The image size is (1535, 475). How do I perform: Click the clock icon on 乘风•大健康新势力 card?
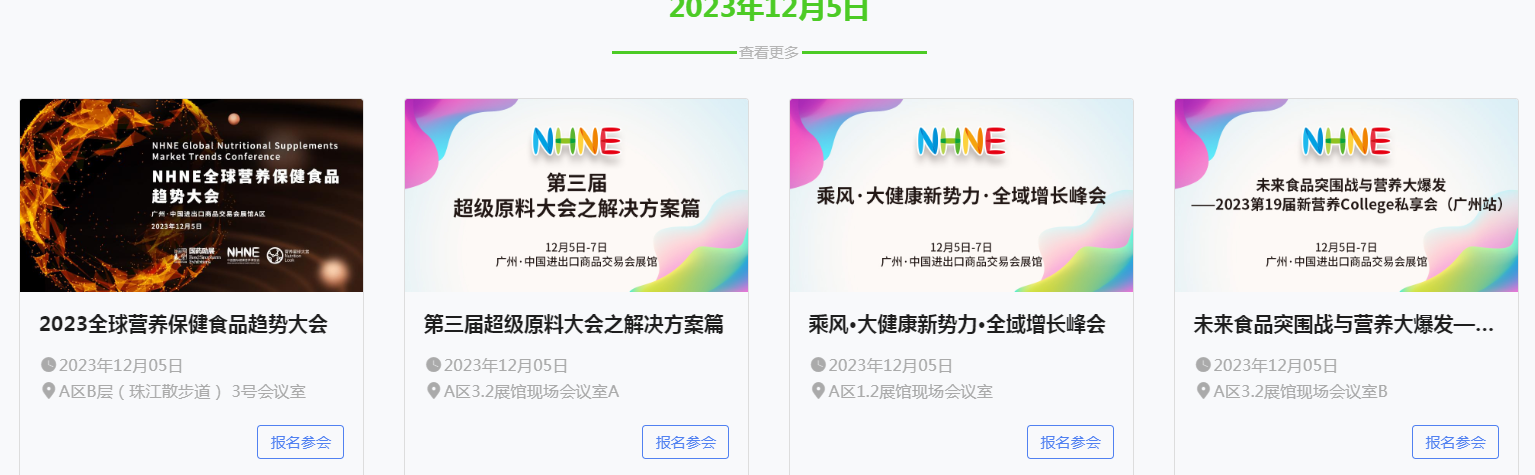(818, 365)
